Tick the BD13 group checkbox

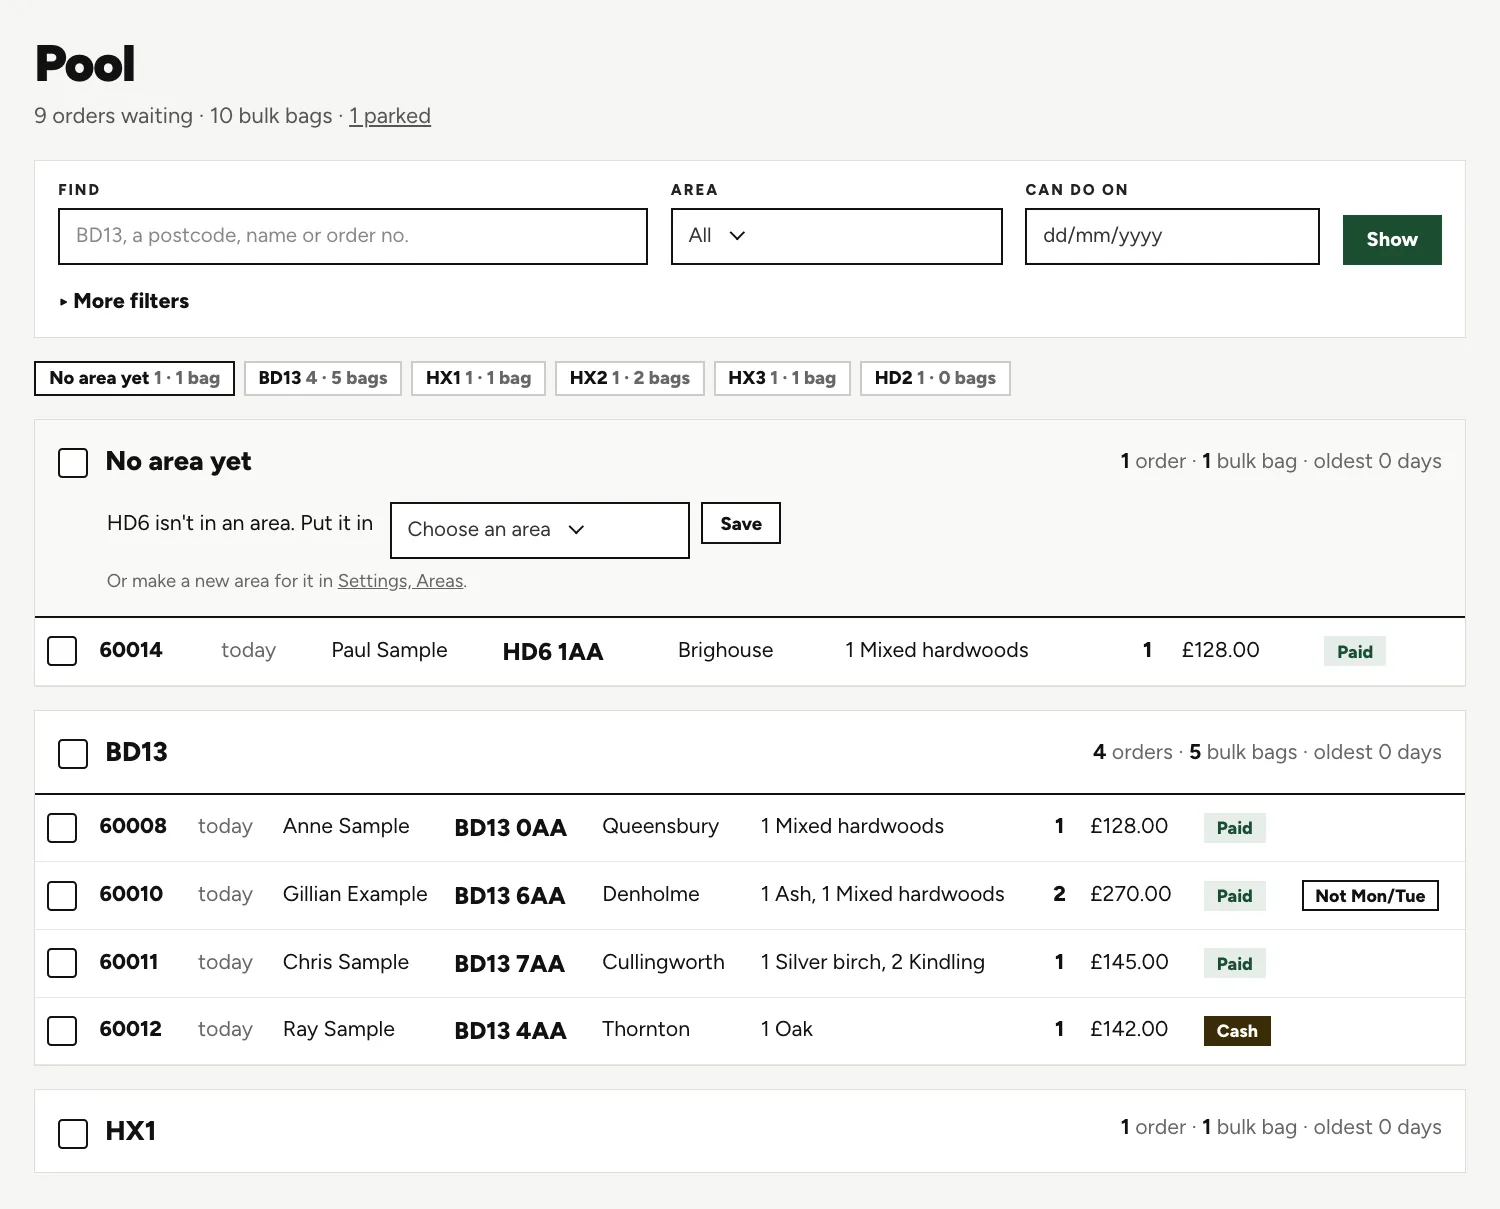pos(73,754)
